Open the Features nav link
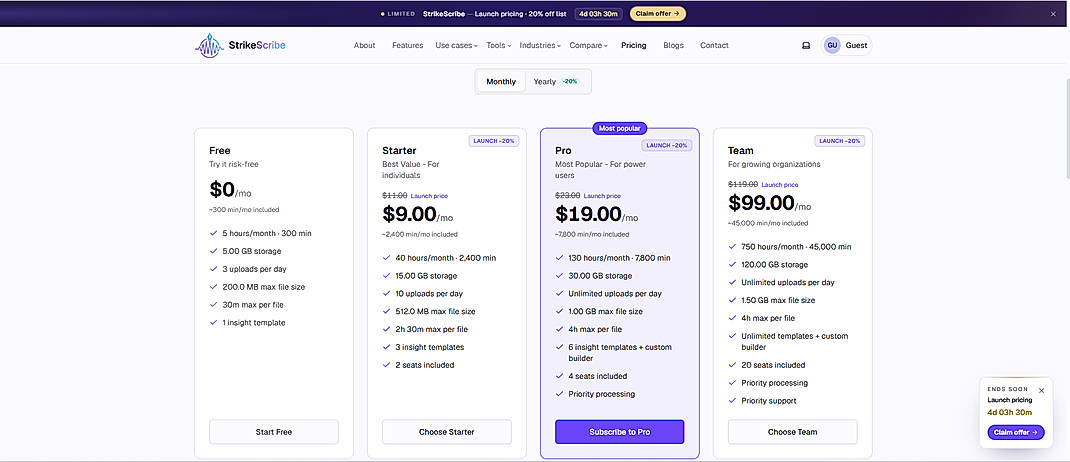Viewport: 1070px width, 462px height. point(407,46)
